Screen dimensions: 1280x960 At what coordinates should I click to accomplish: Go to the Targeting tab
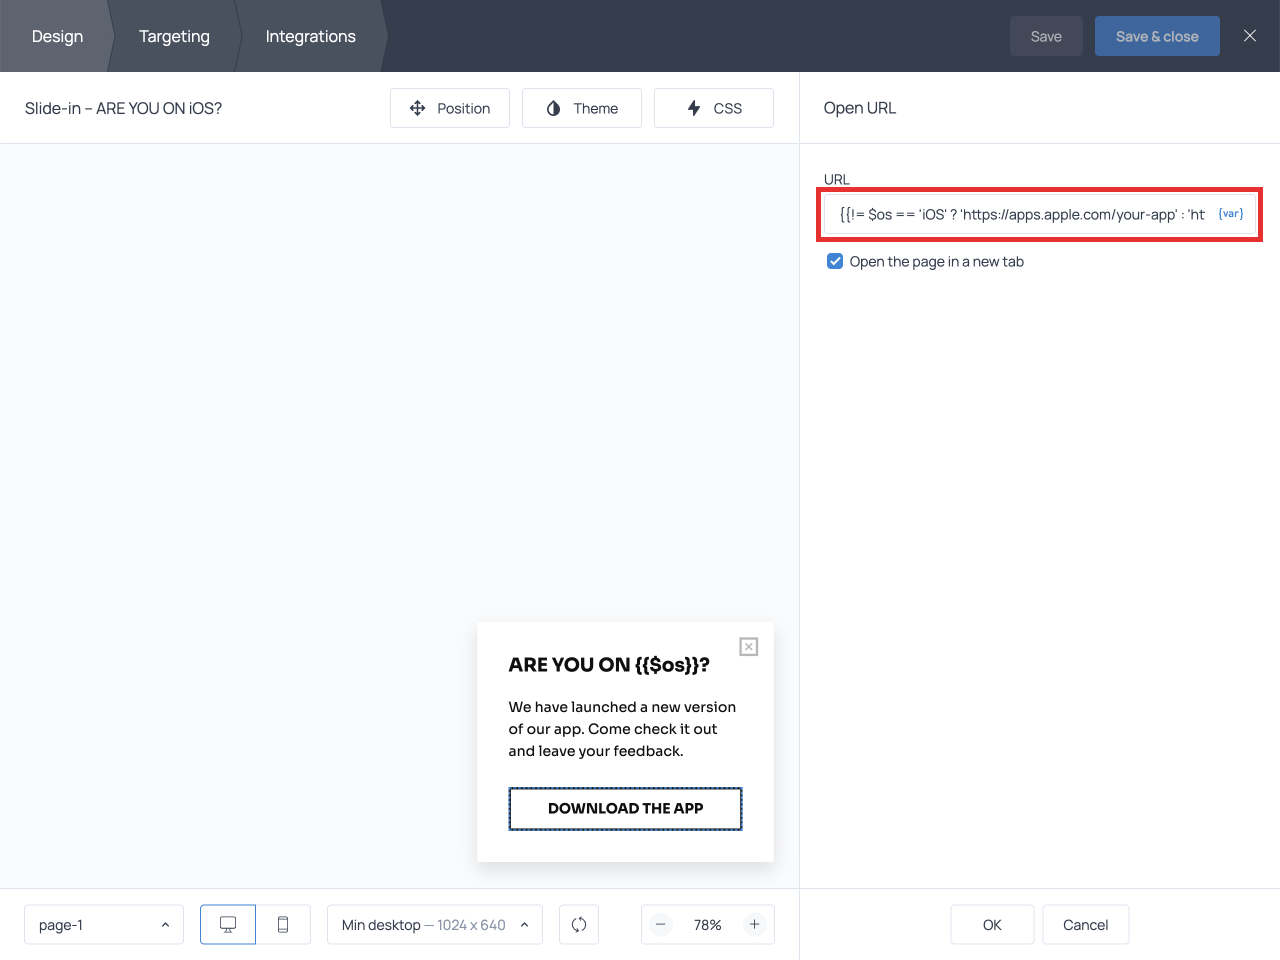(x=174, y=36)
